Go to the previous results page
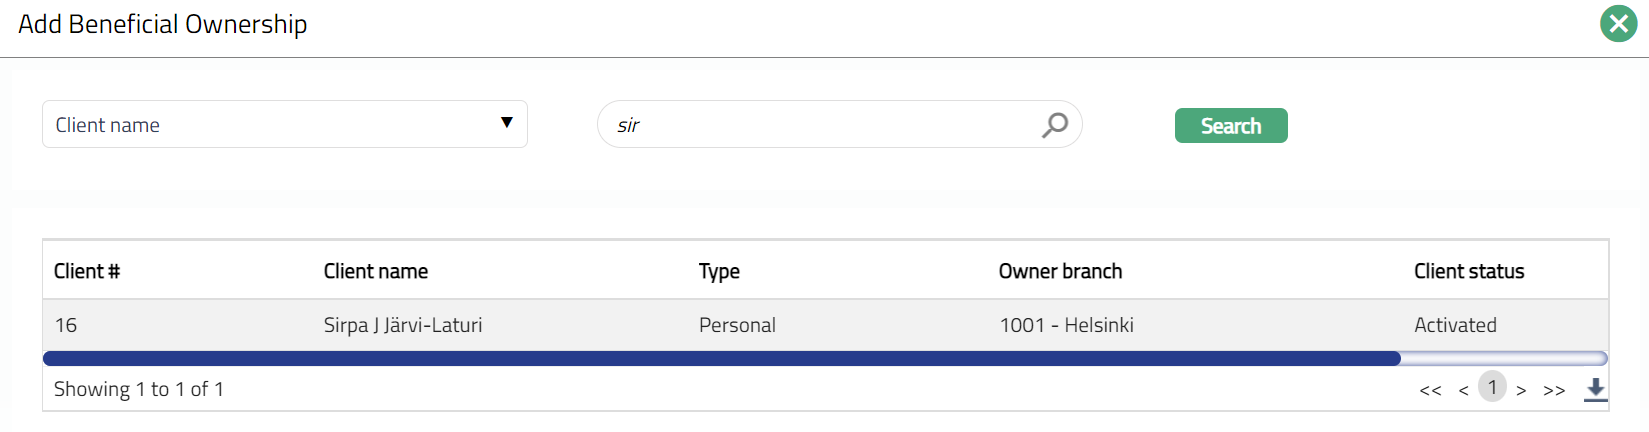This screenshot has height=432, width=1649. [x=1463, y=390]
